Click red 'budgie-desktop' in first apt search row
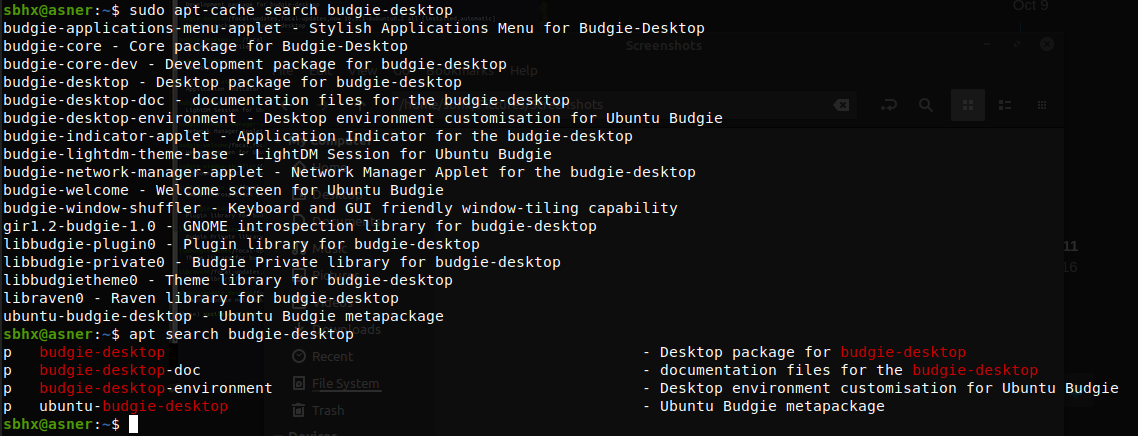Viewport: 1138px width, 436px height. click(102, 353)
